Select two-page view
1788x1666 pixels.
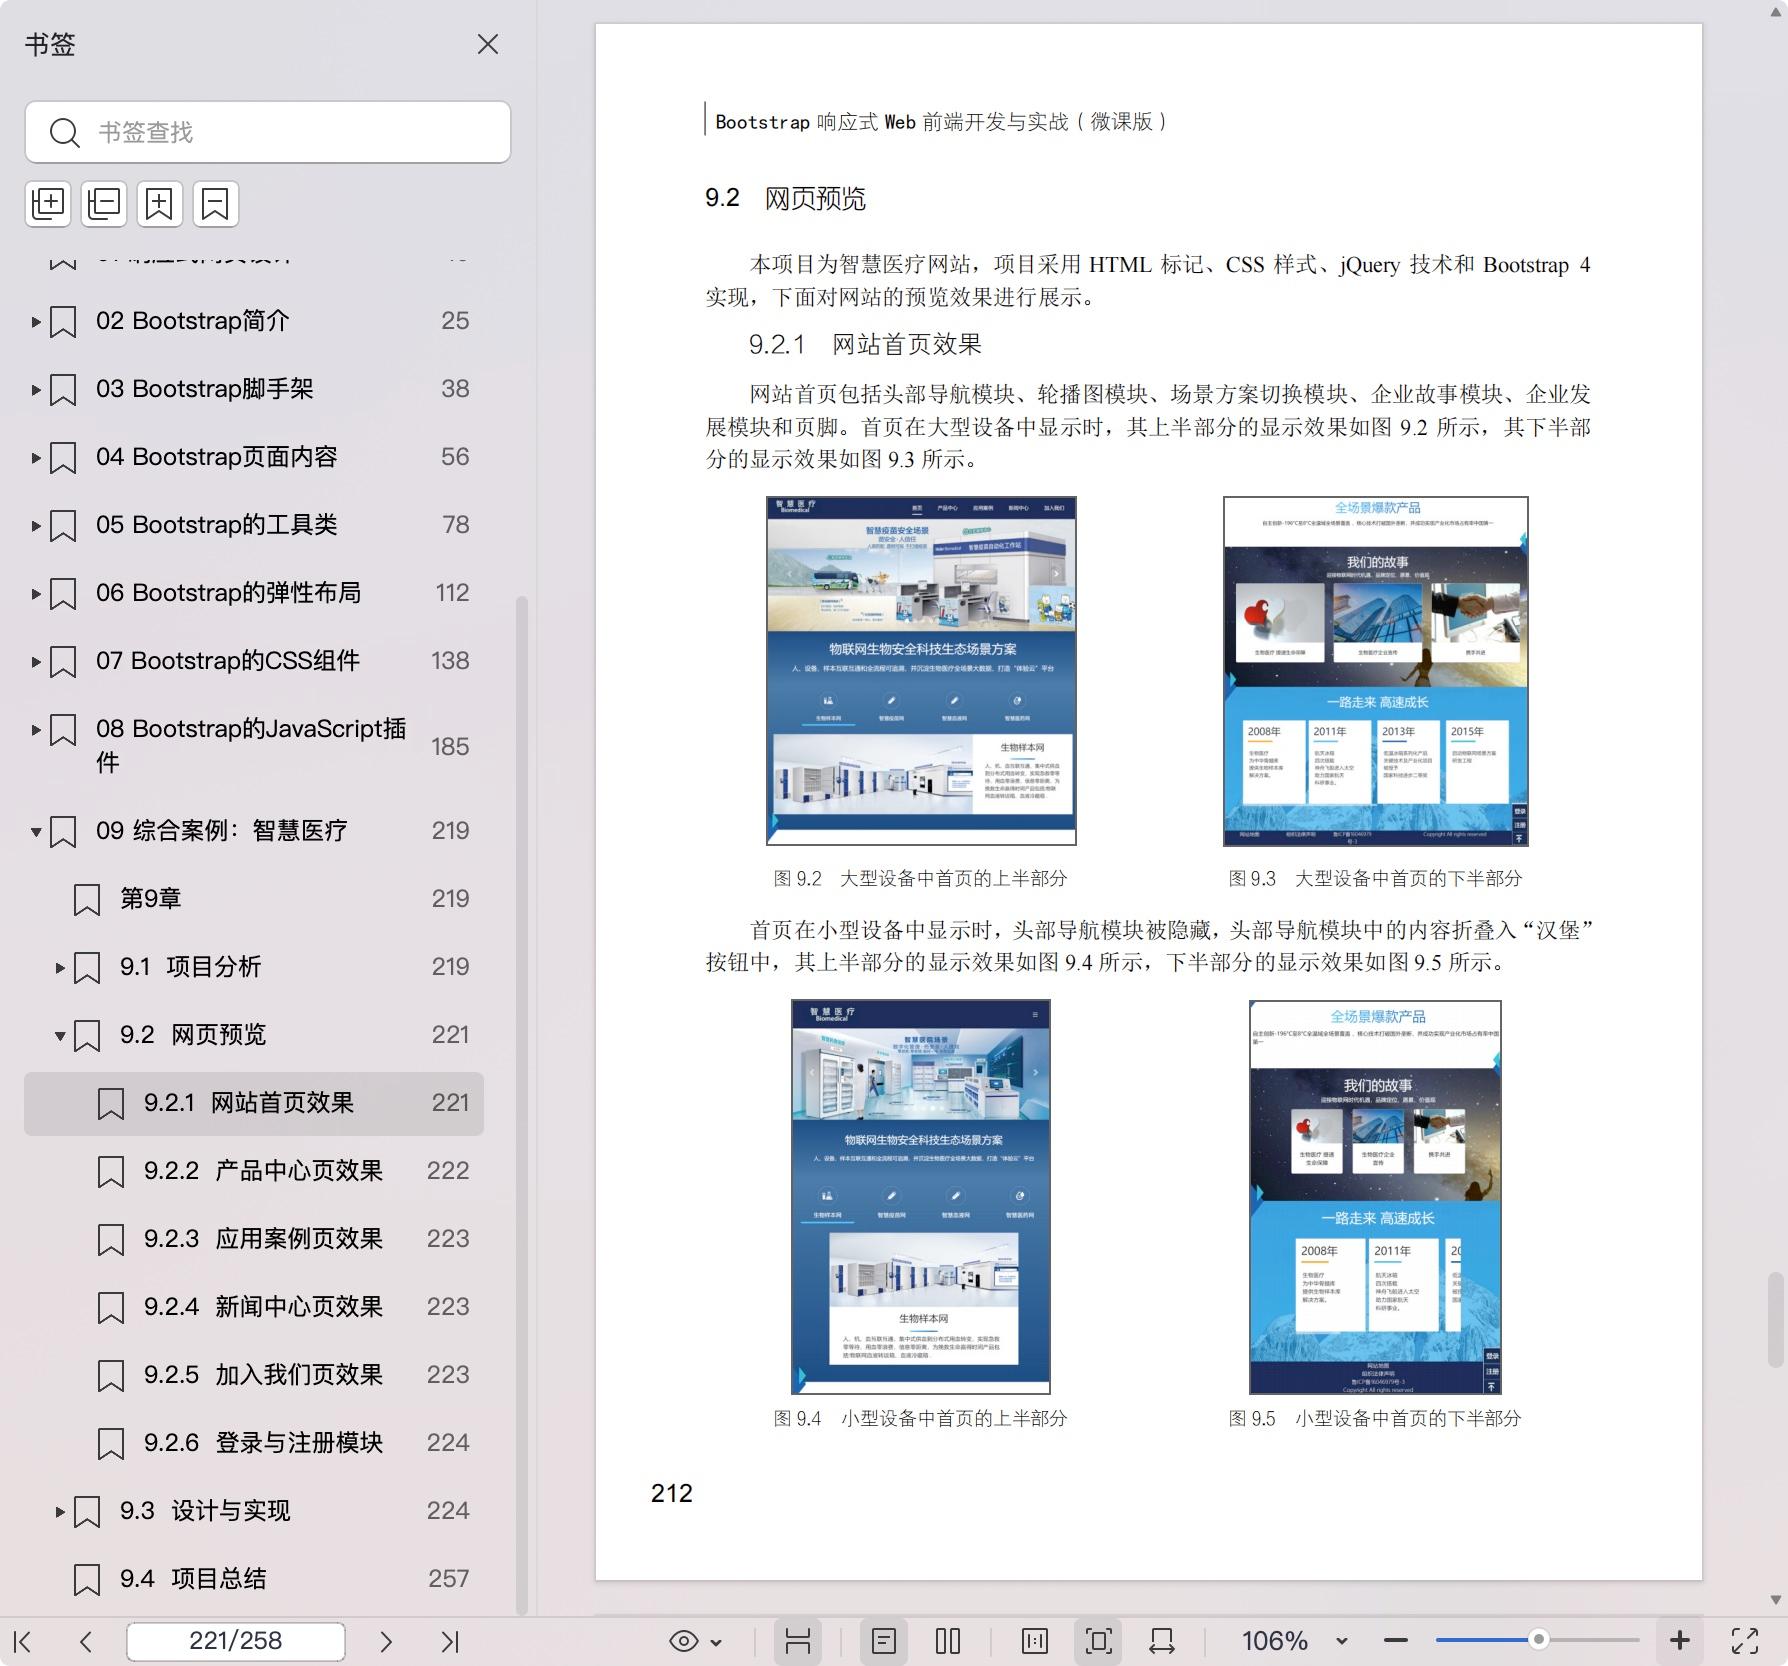pyautogui.click(x=948, y=1641)
